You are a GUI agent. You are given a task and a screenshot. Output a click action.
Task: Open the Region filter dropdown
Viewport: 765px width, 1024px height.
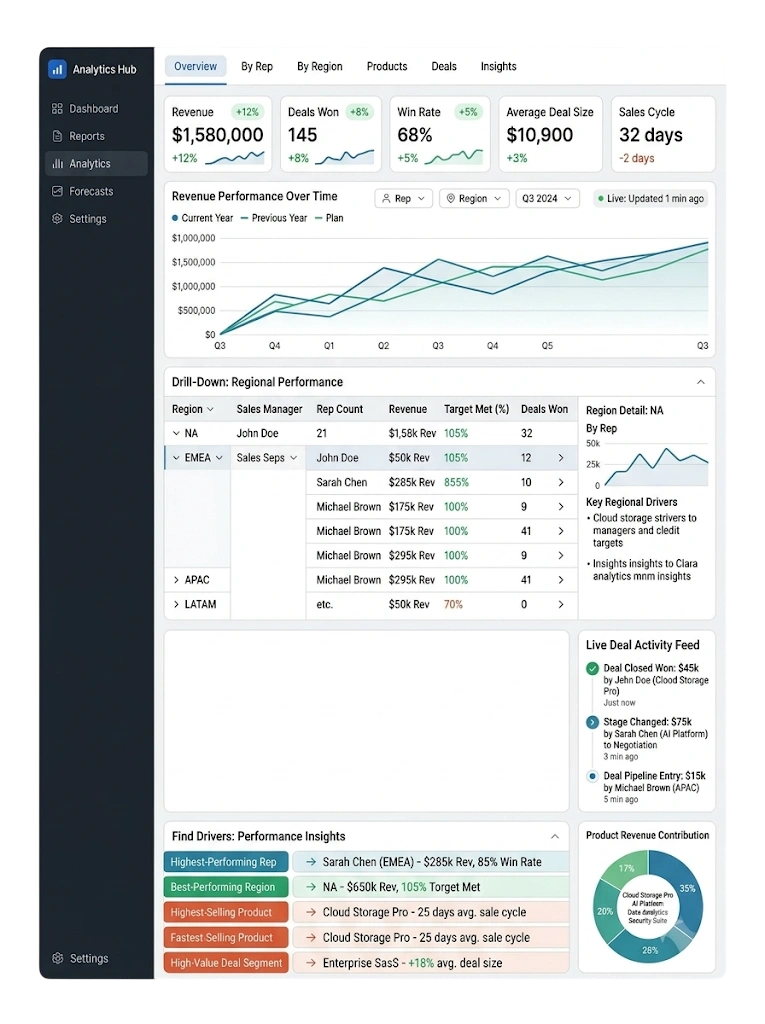pos(474,199)
